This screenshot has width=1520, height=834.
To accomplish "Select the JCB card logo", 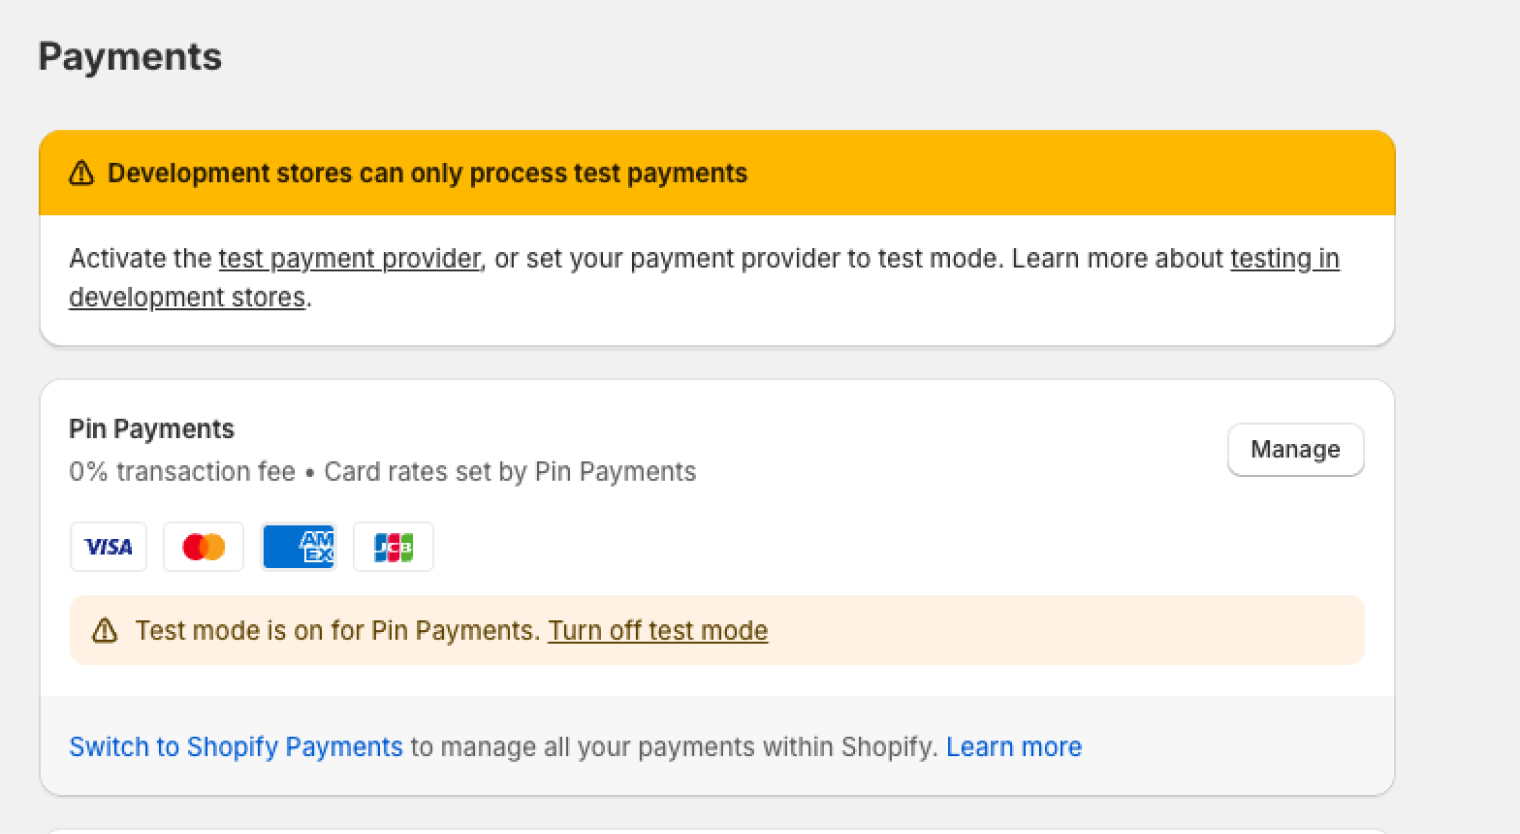I will point(393,547).
